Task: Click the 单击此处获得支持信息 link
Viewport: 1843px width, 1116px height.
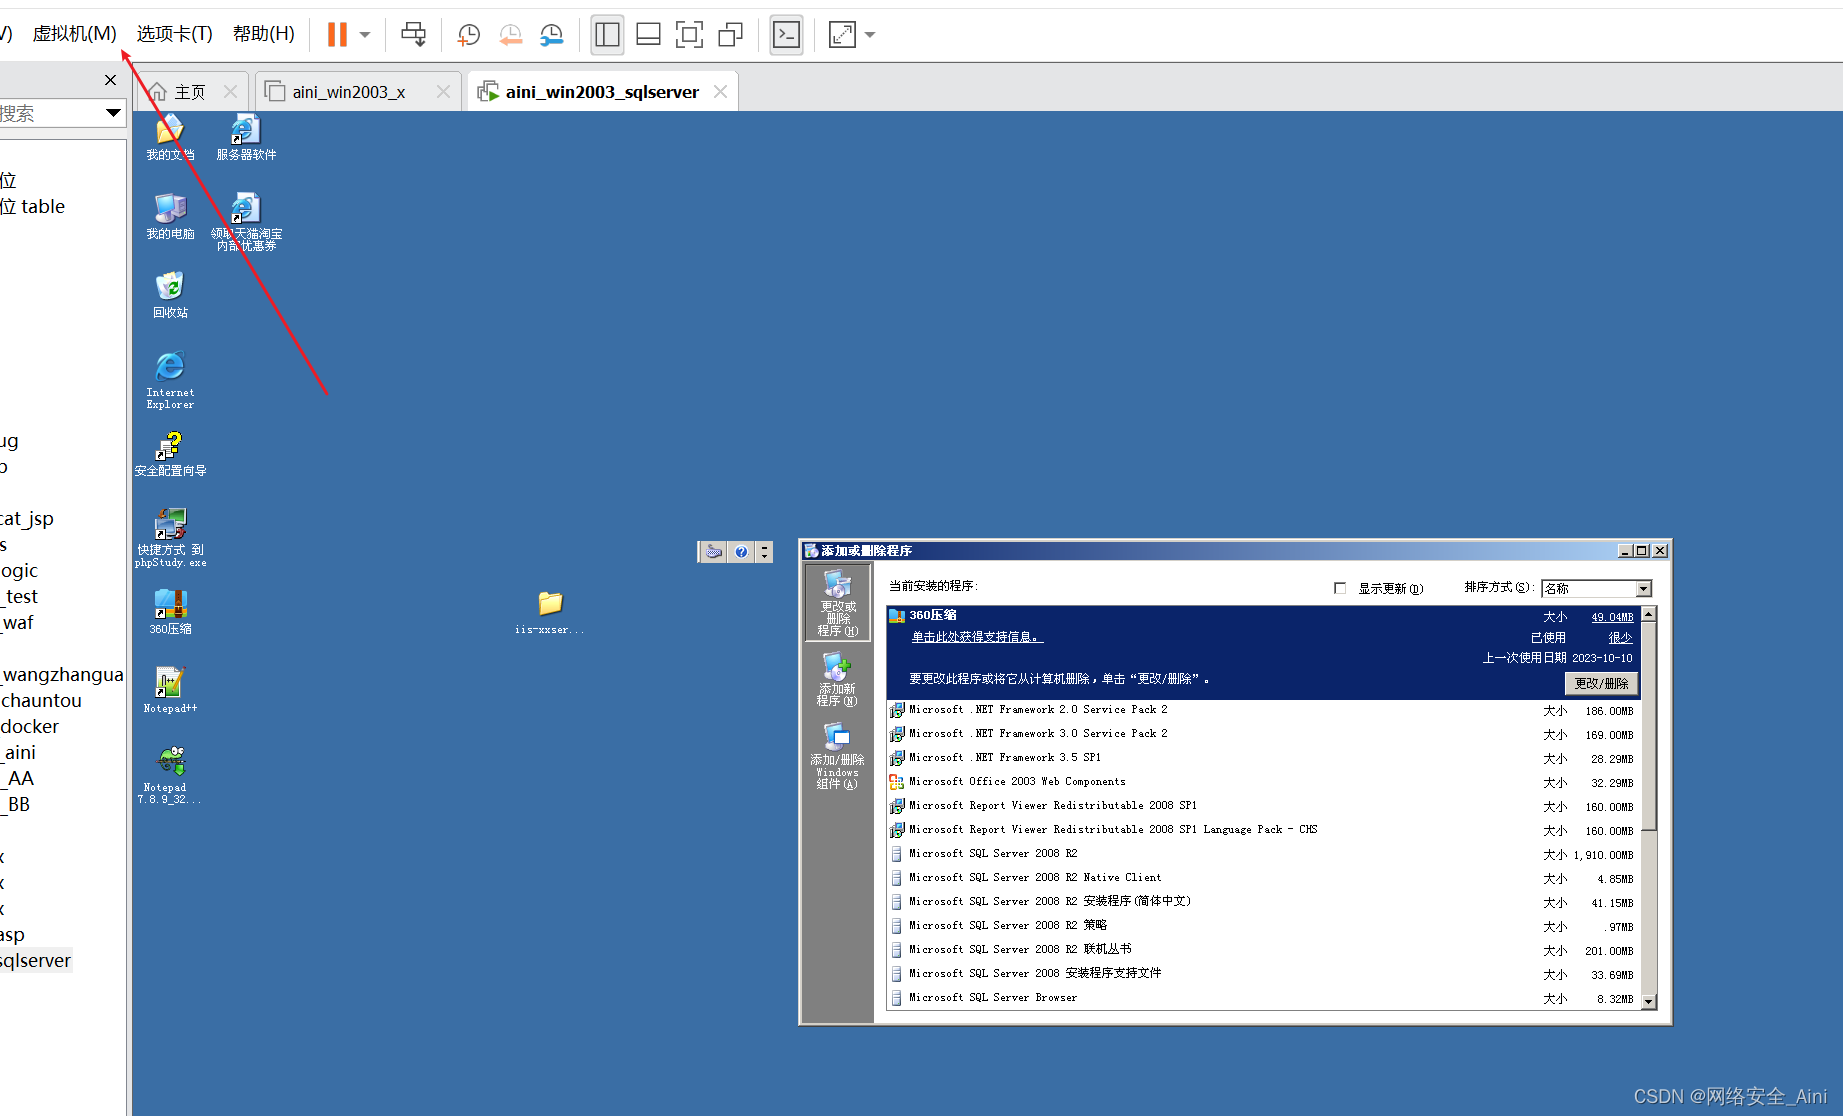Action: (977, 637)
